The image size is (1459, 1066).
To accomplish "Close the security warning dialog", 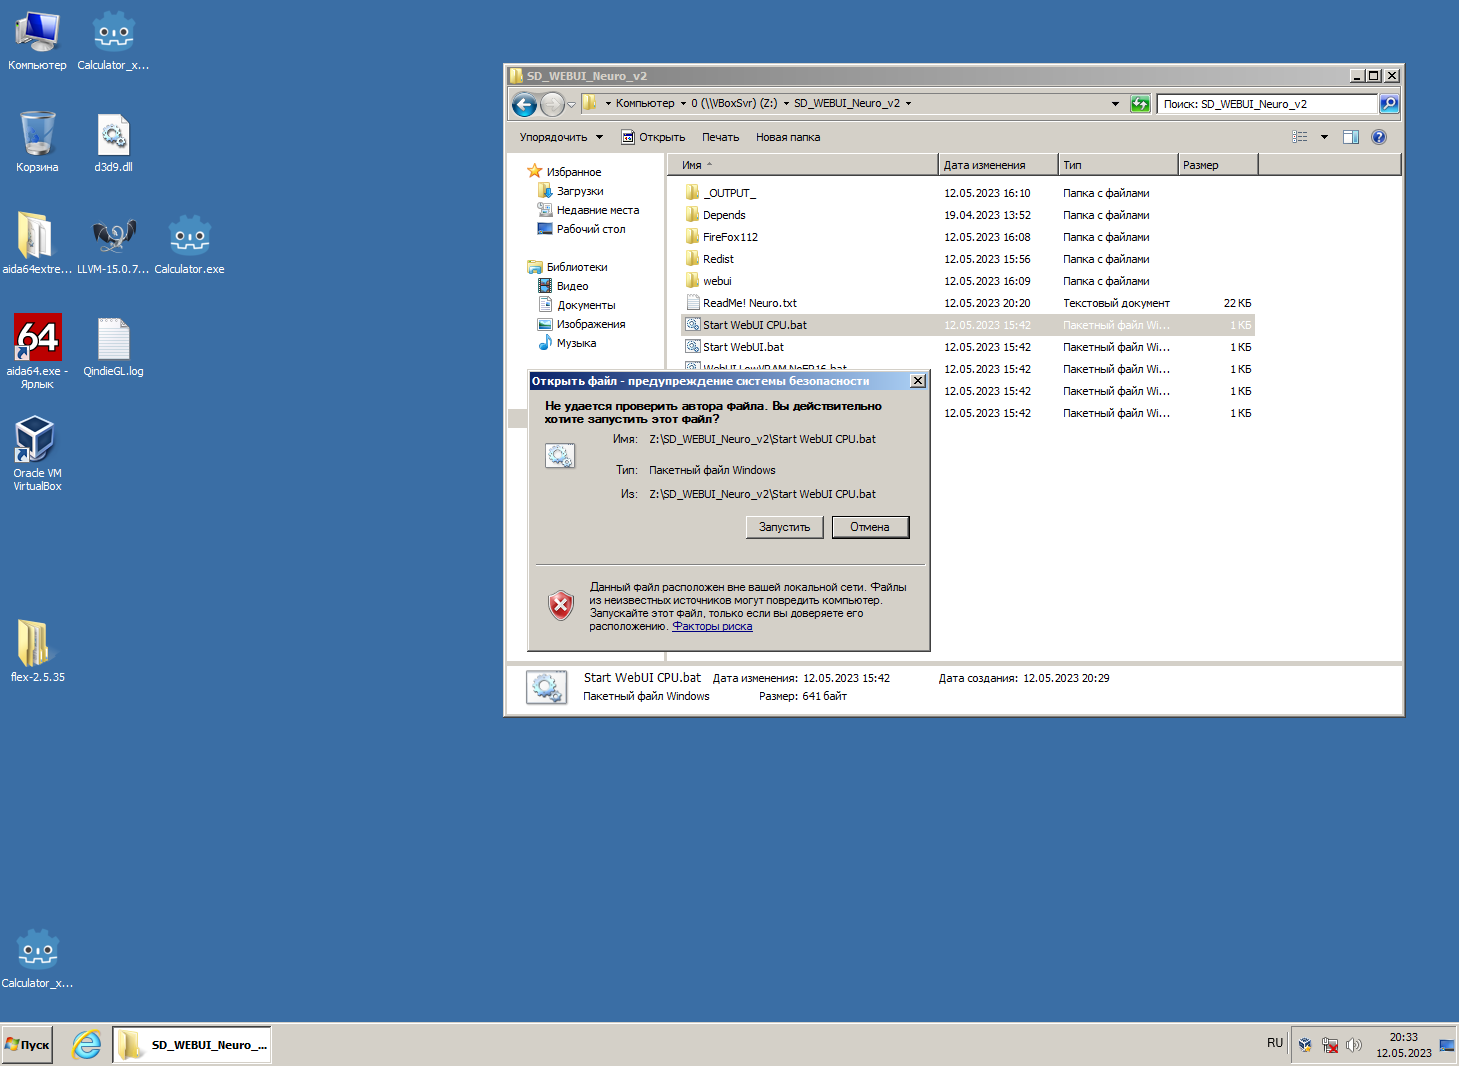I will pos(918,381).
